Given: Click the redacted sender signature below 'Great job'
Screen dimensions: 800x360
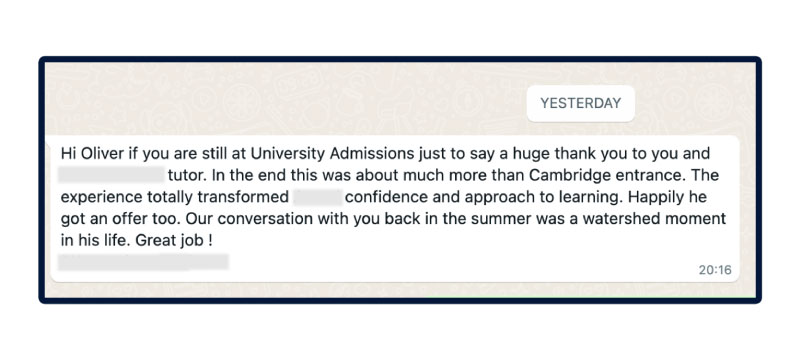Looking at the screenshot, I should tap(143, 262).
